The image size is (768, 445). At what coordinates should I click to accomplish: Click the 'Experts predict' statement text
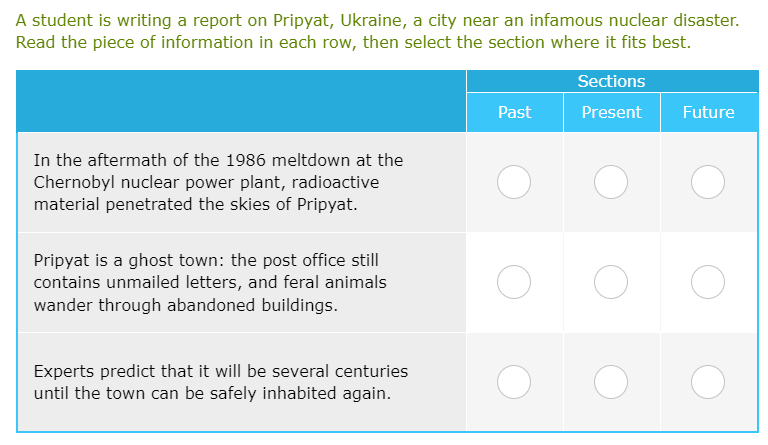tap(221, 382)
